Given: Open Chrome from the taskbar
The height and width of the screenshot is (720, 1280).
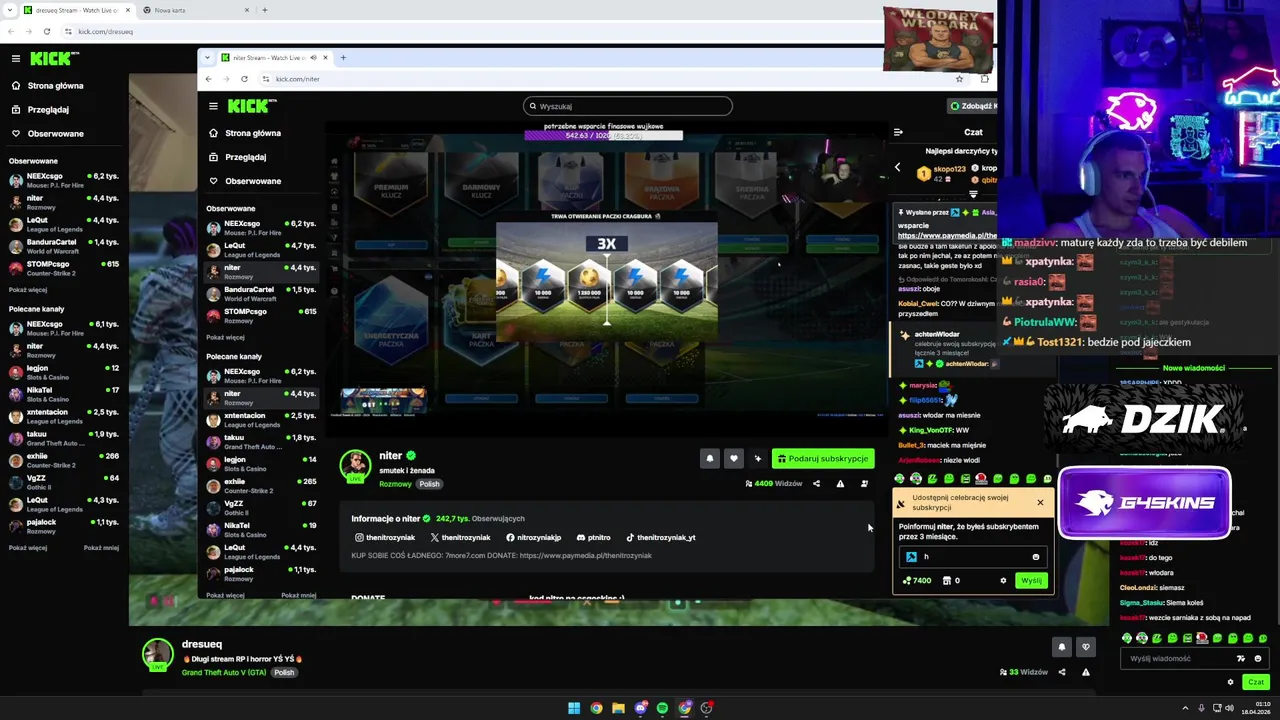Looking at the screenshot, I should (x=596, y=708).
